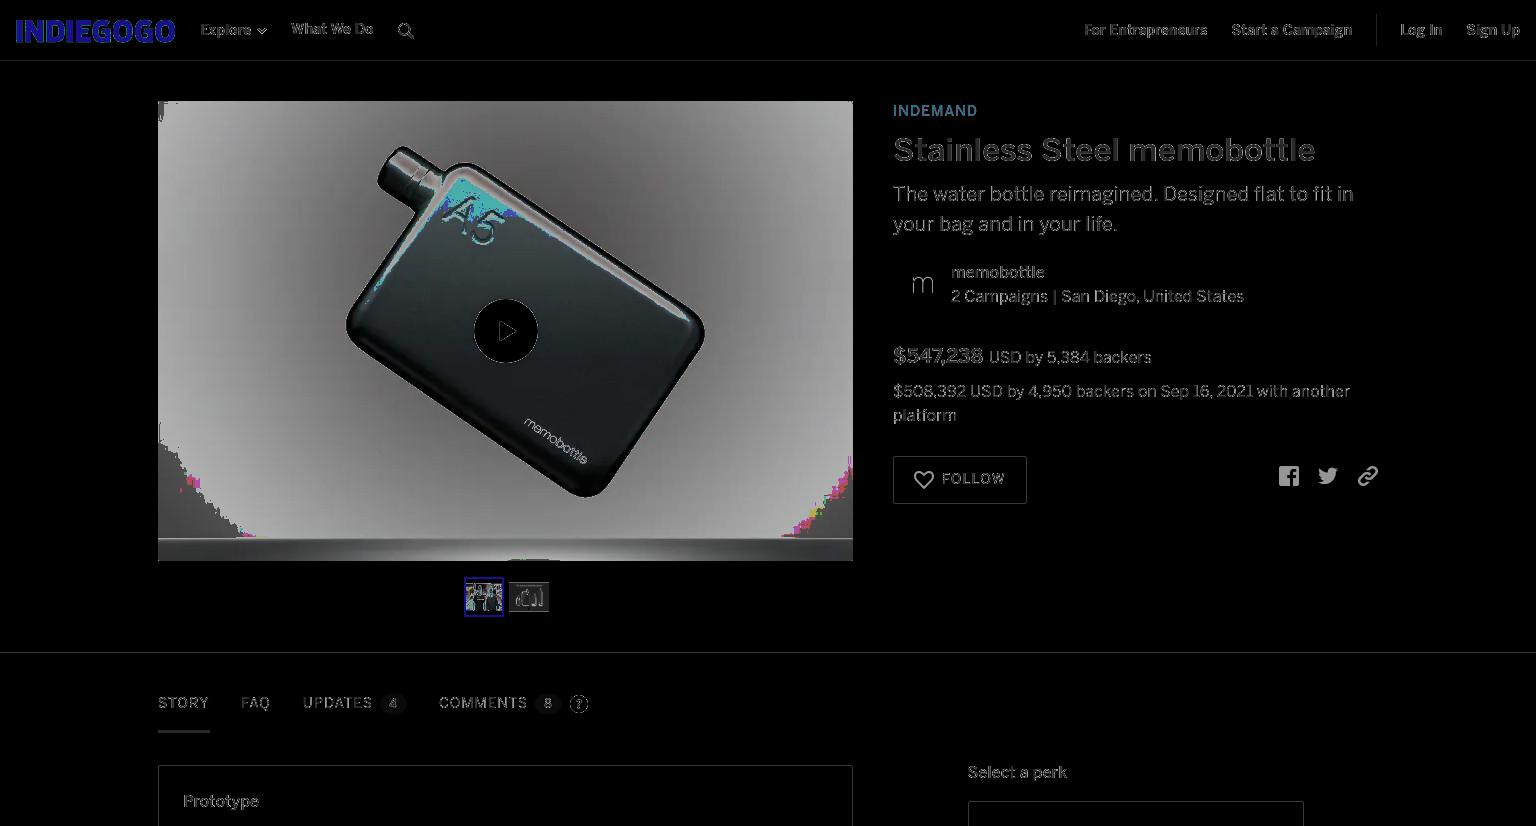Play the memobottle campaign video
1536x826 pixels.
pos(506,331)
